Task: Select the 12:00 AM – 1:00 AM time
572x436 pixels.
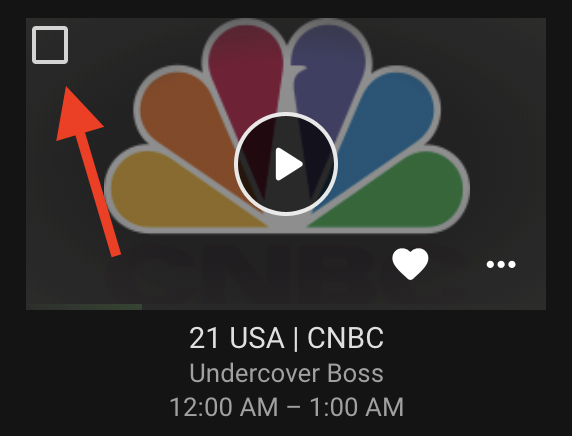Action: [286, 407]
